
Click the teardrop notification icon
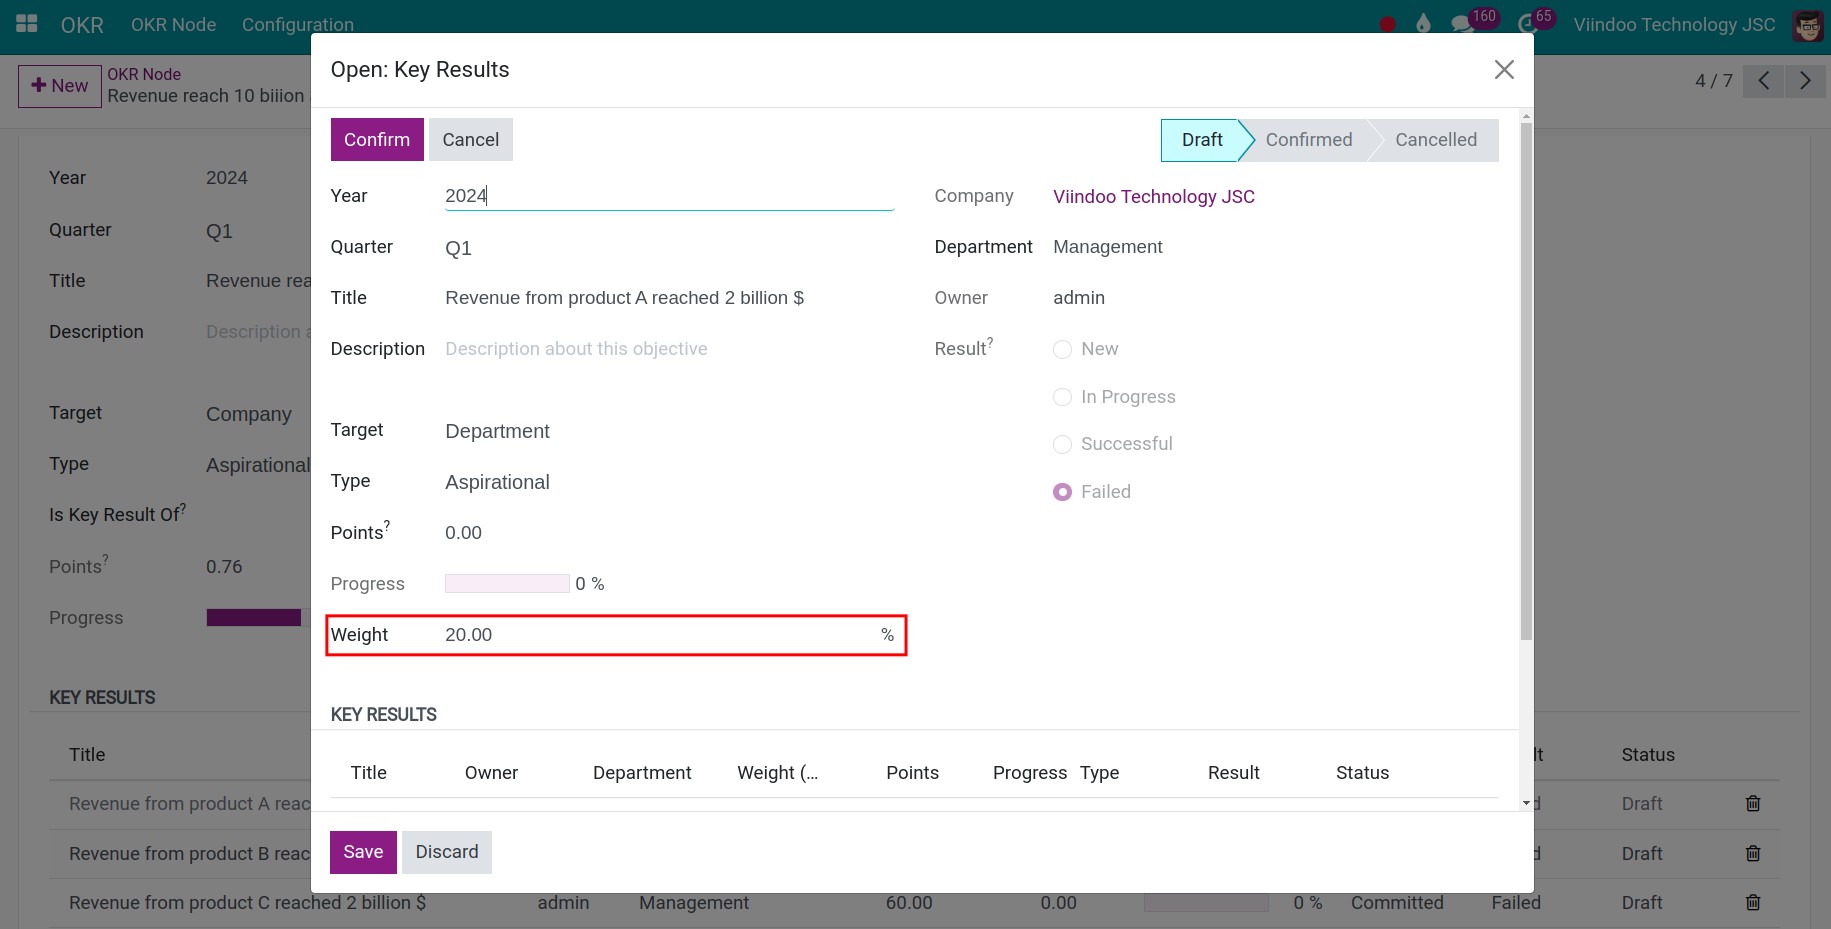coord(1422,23)
